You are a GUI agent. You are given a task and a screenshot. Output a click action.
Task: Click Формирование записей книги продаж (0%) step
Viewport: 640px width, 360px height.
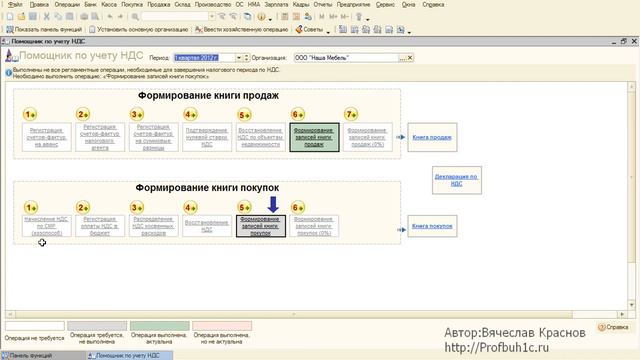[x=368, y=137]
